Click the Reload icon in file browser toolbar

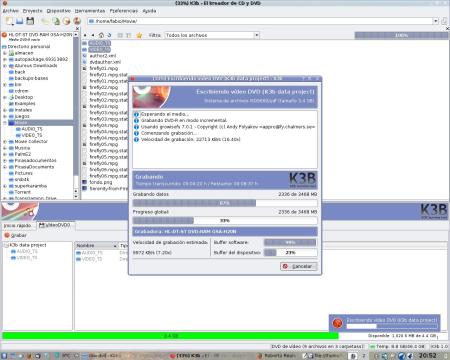(109, 35)
